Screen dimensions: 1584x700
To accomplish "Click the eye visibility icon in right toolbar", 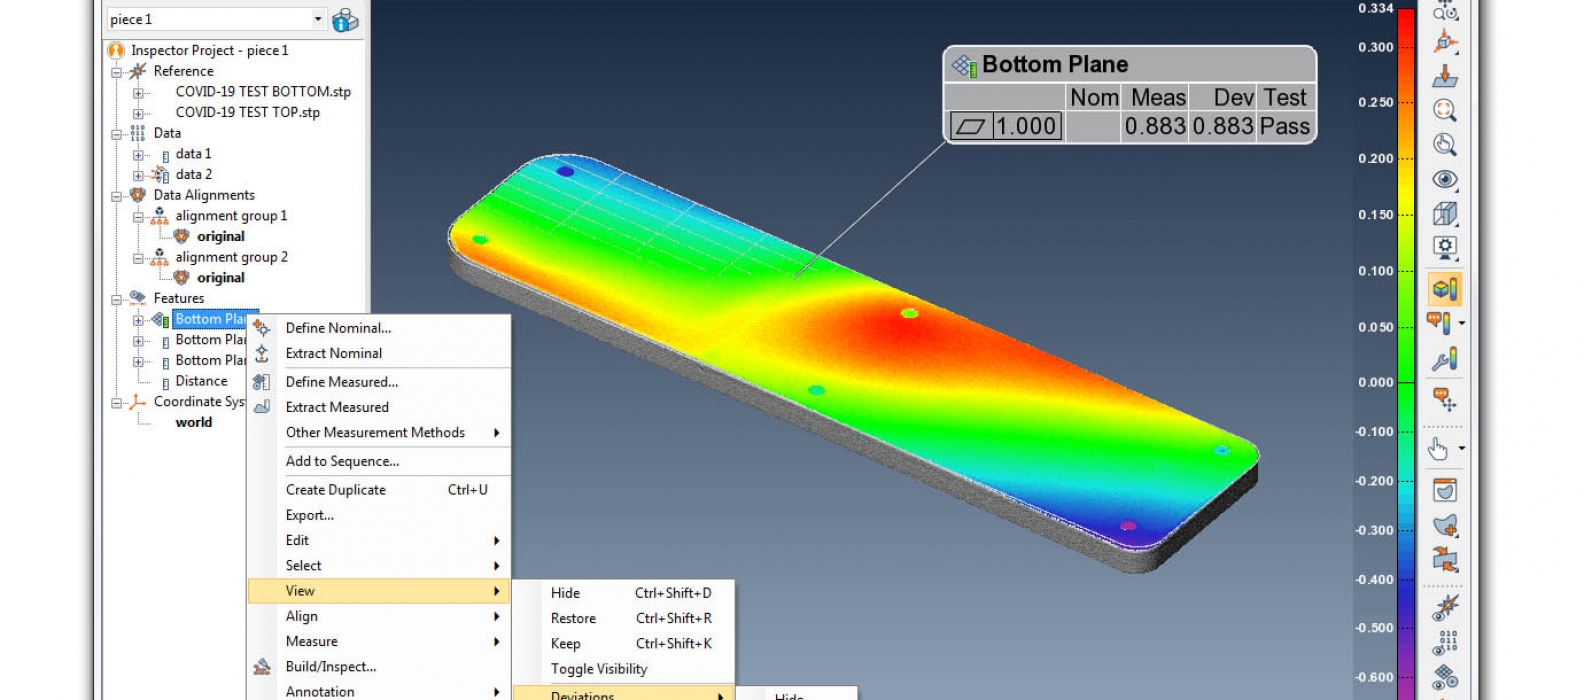I will click(x=1444, y=179).
